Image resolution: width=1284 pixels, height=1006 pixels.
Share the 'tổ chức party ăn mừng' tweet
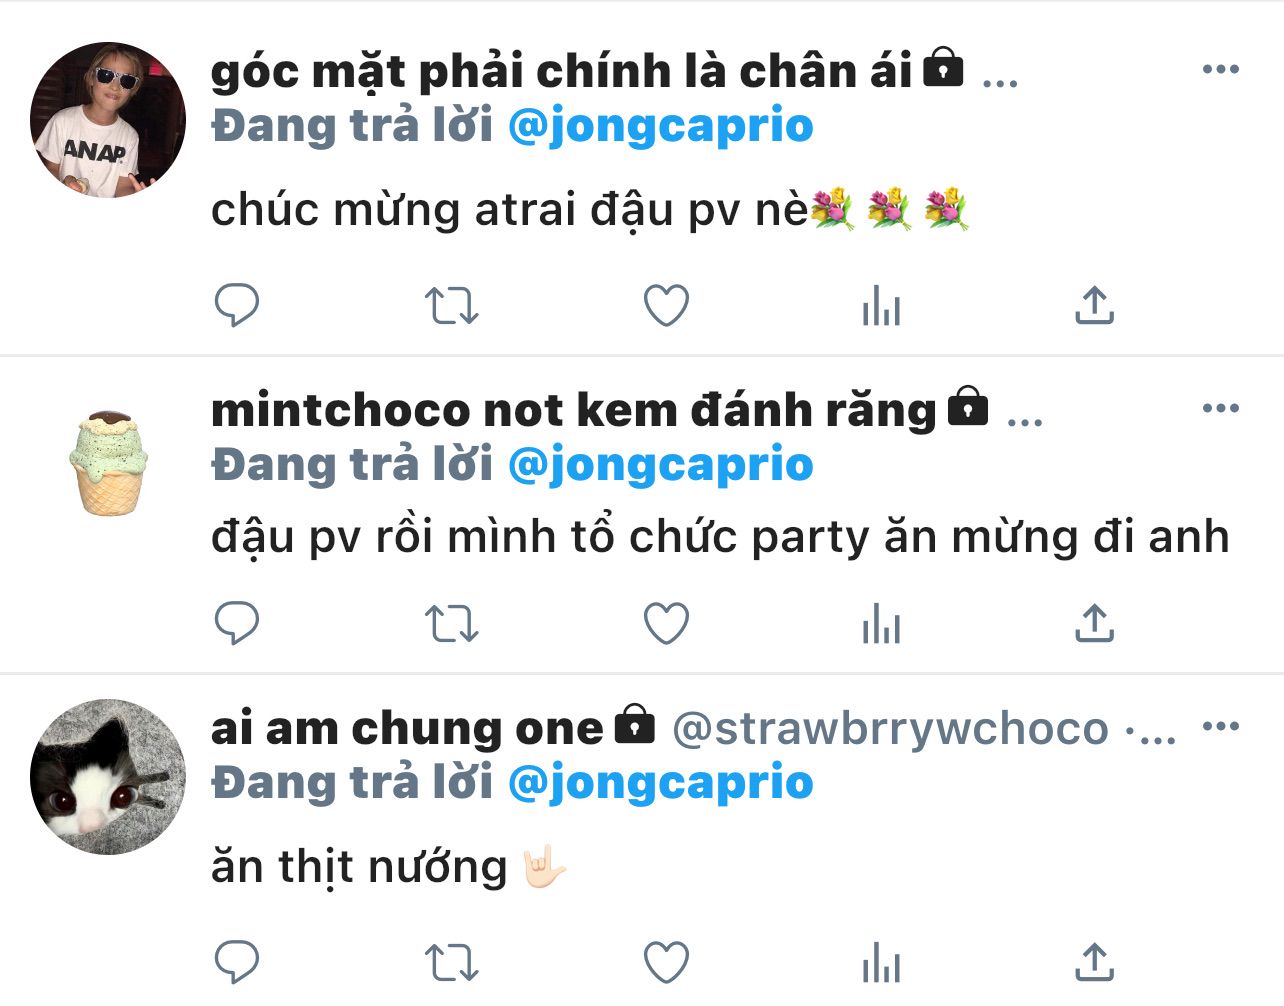pyautogui.click(x=1094, y=624)
